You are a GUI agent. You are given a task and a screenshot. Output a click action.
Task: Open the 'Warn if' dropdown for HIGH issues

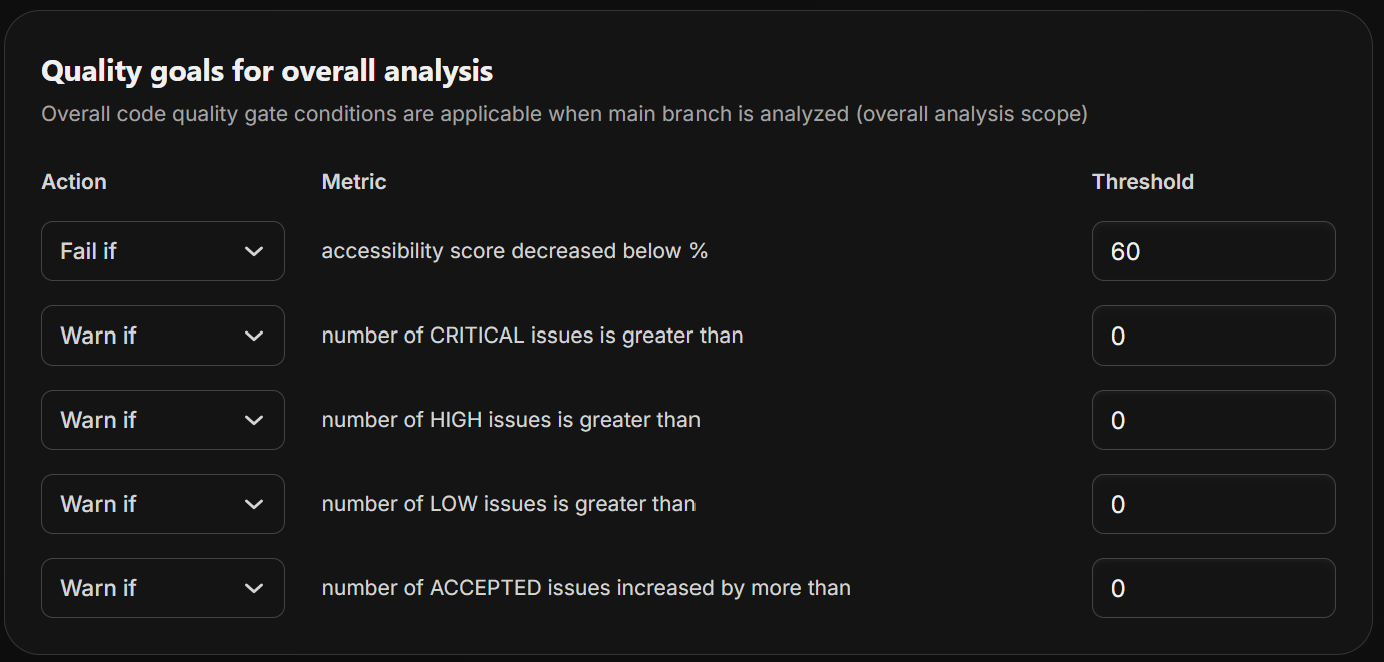162,420
